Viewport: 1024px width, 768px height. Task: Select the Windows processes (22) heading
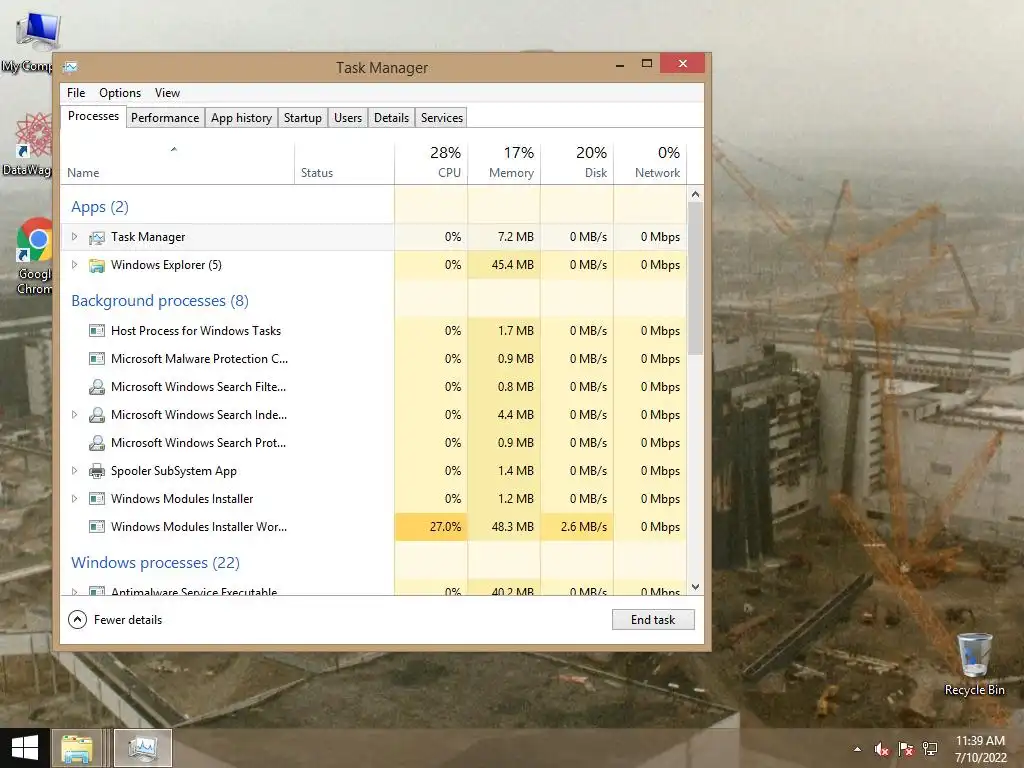pos(155,563)
